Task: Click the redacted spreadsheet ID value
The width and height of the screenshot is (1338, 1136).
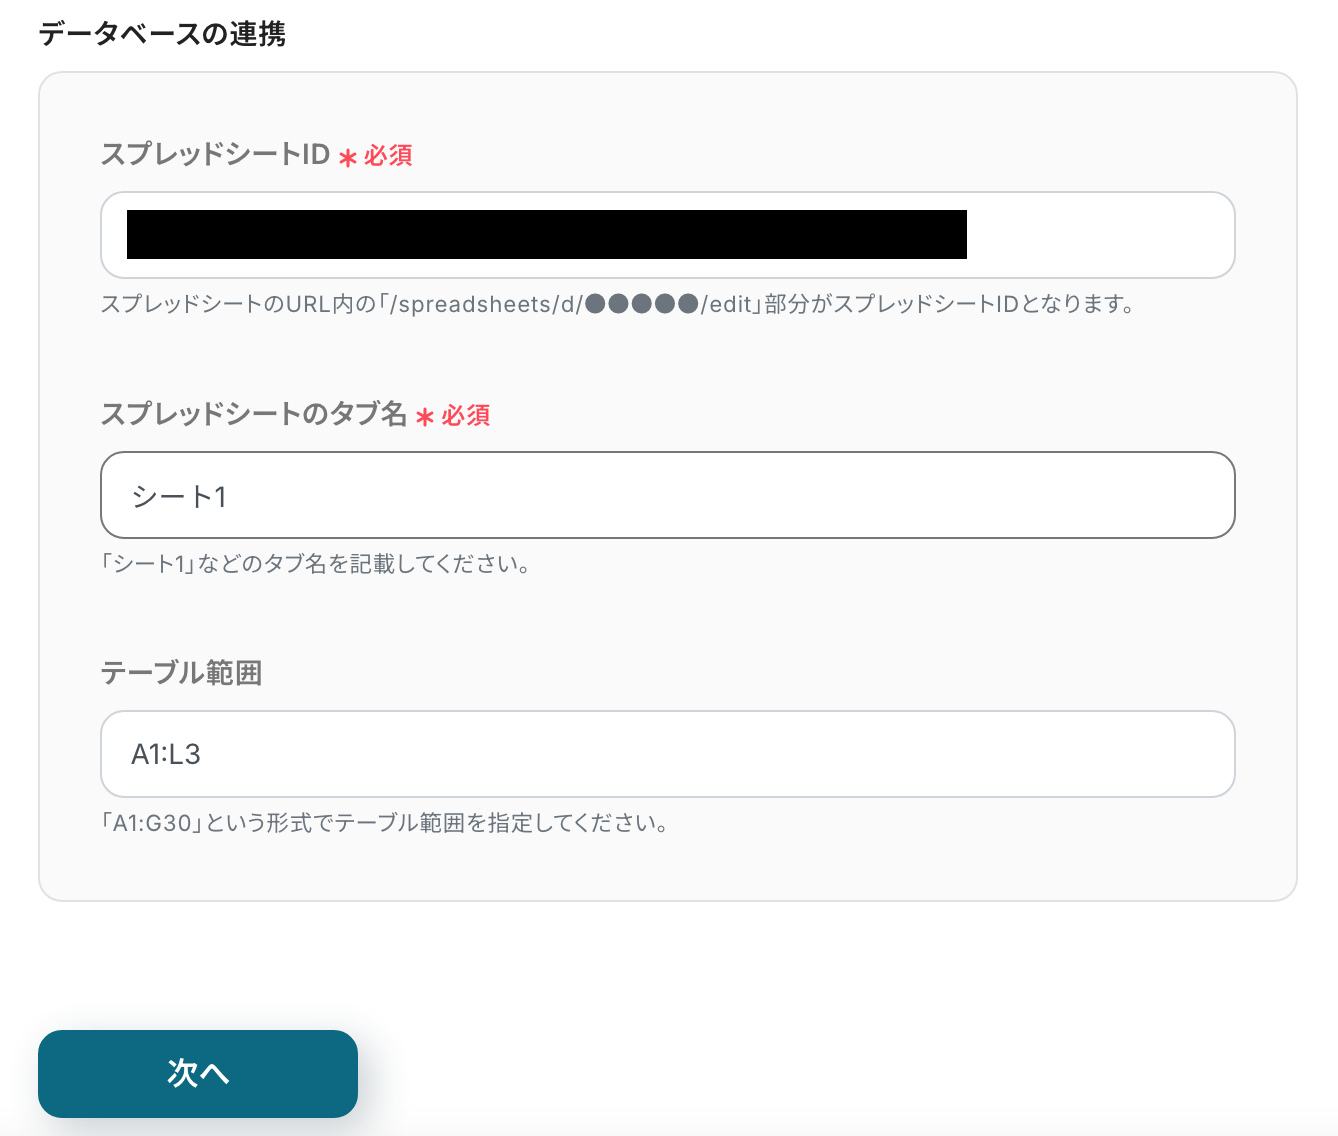Action: 546,235
